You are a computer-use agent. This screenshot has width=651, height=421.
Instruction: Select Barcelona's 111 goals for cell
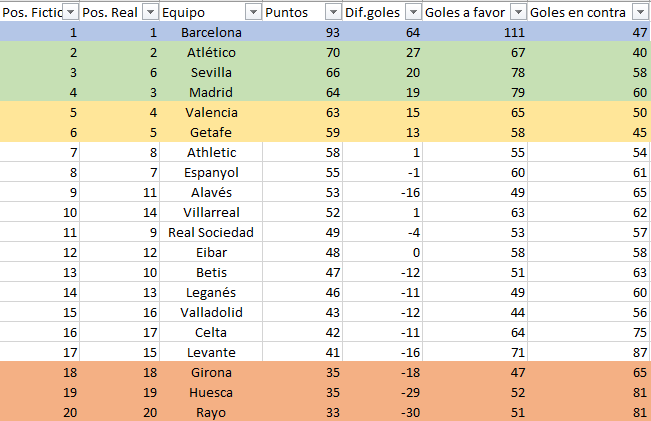[475, 32]
